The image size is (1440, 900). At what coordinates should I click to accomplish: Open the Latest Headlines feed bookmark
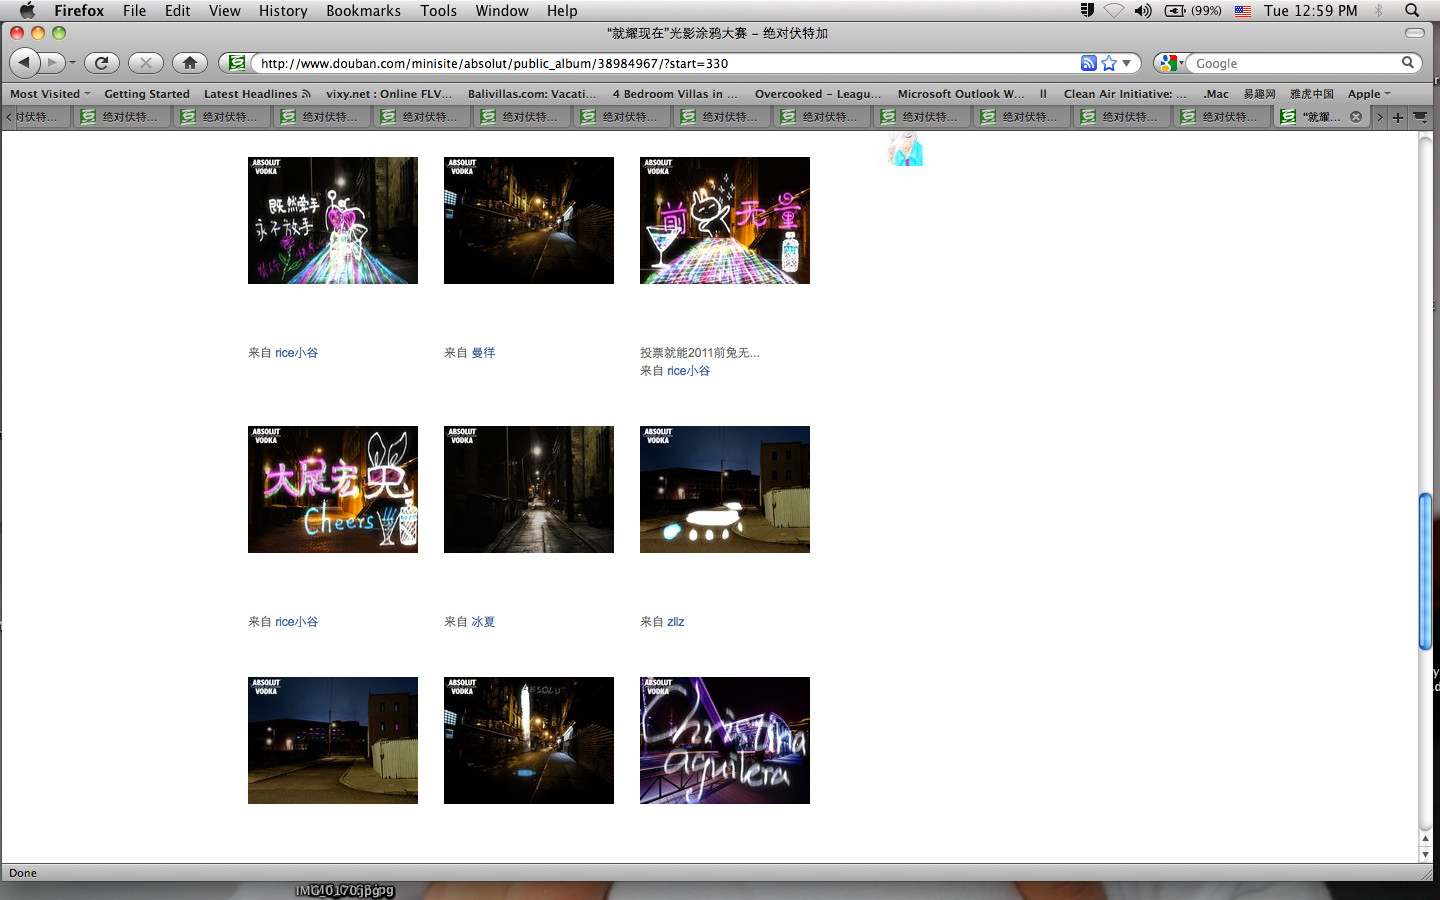point(257,94)
